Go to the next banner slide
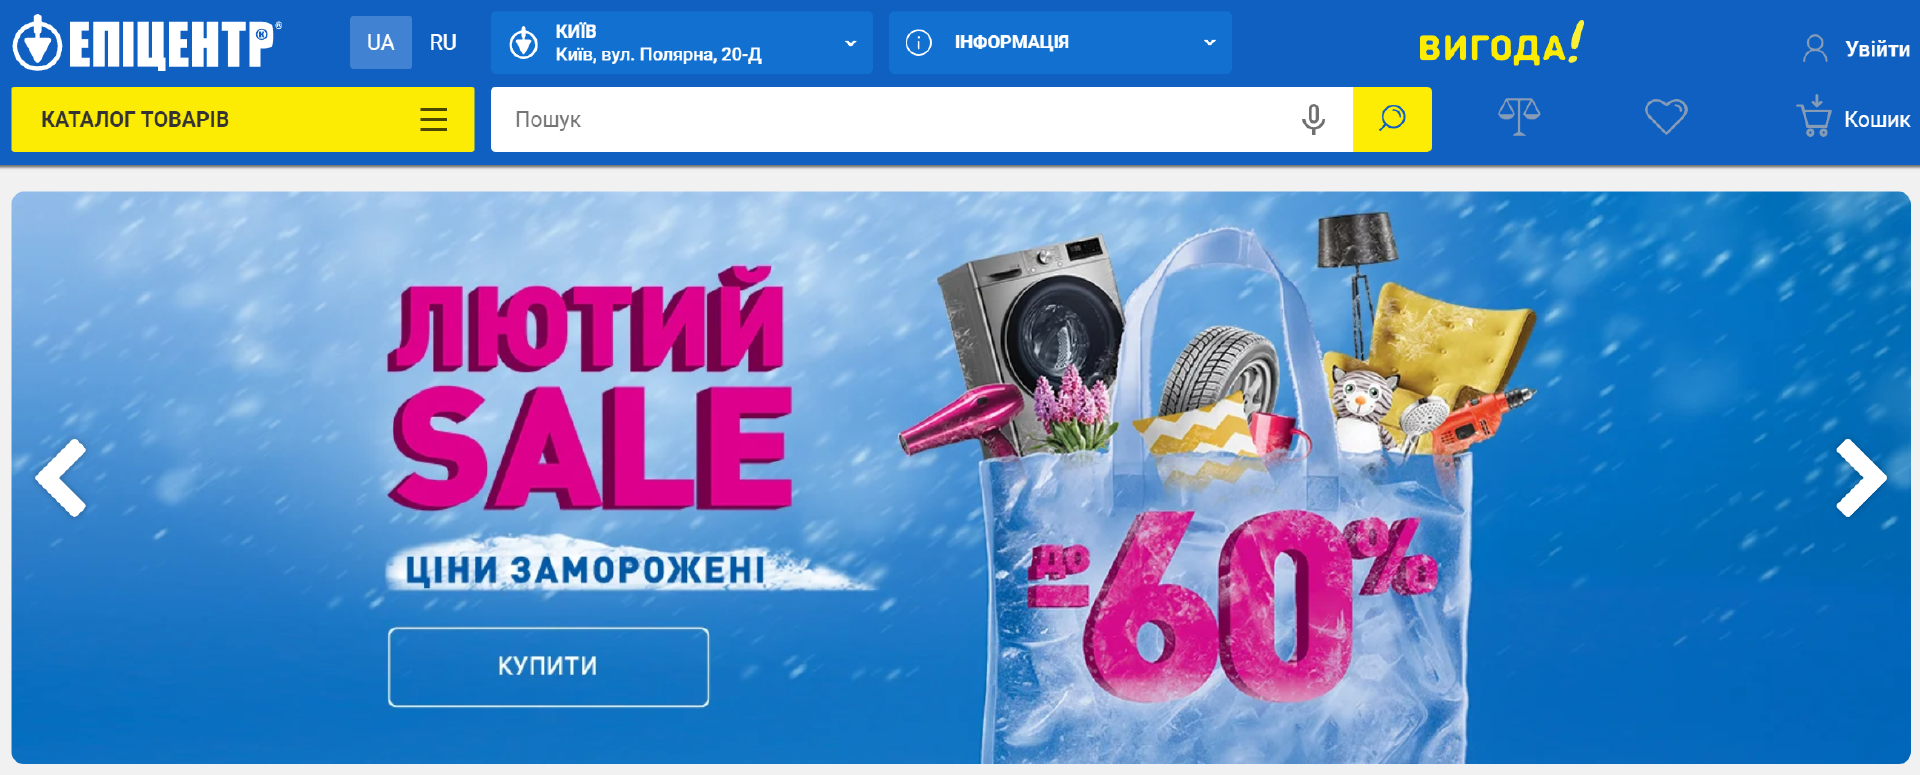 click(x=1861, y=478)
